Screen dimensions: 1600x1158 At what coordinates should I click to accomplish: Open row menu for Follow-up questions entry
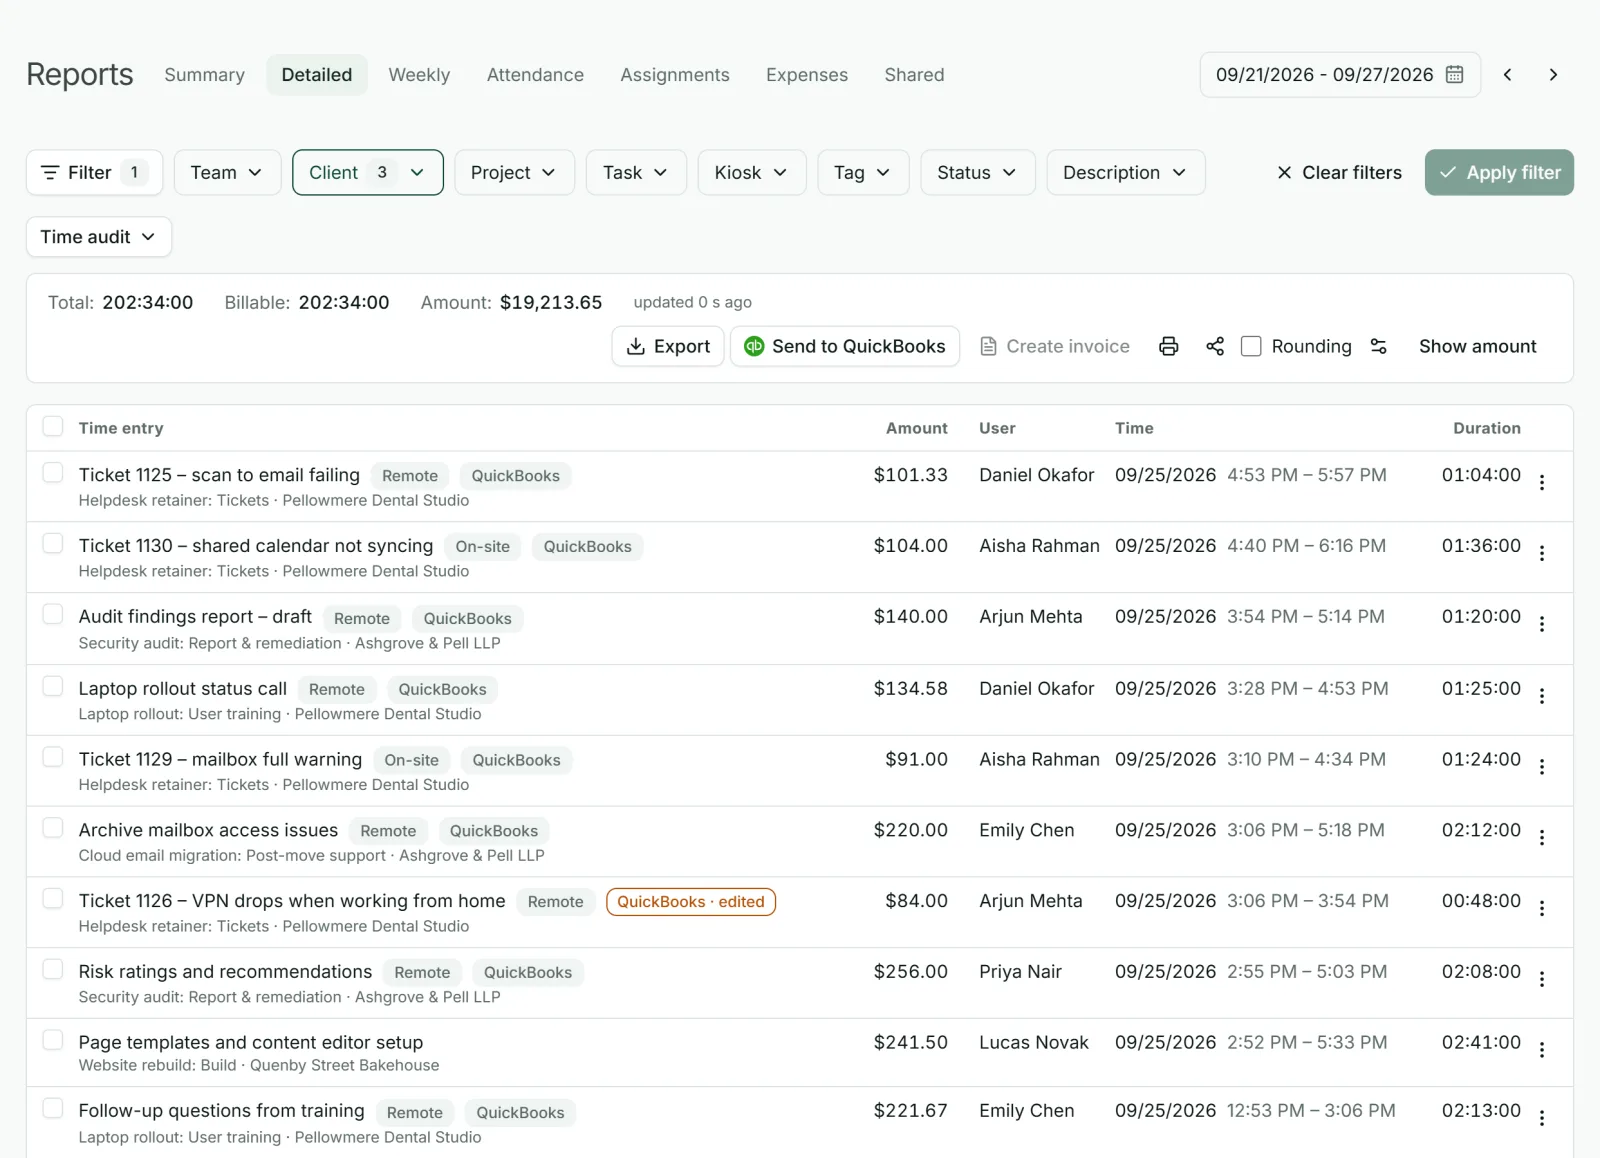pyautogui.click(x=1542, y=1118)
